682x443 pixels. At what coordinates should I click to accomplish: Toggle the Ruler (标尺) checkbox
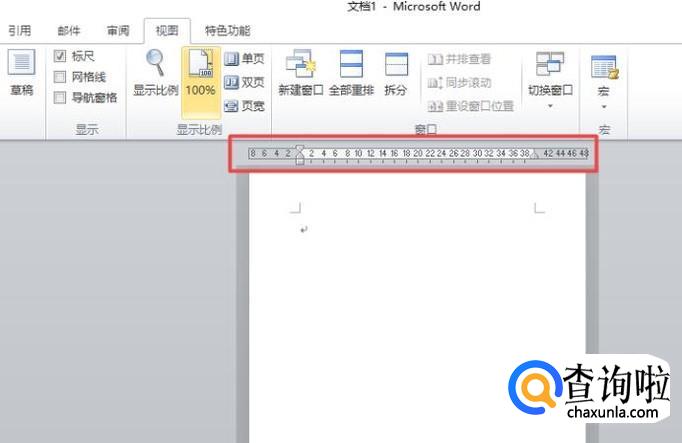tap(60, 56)
